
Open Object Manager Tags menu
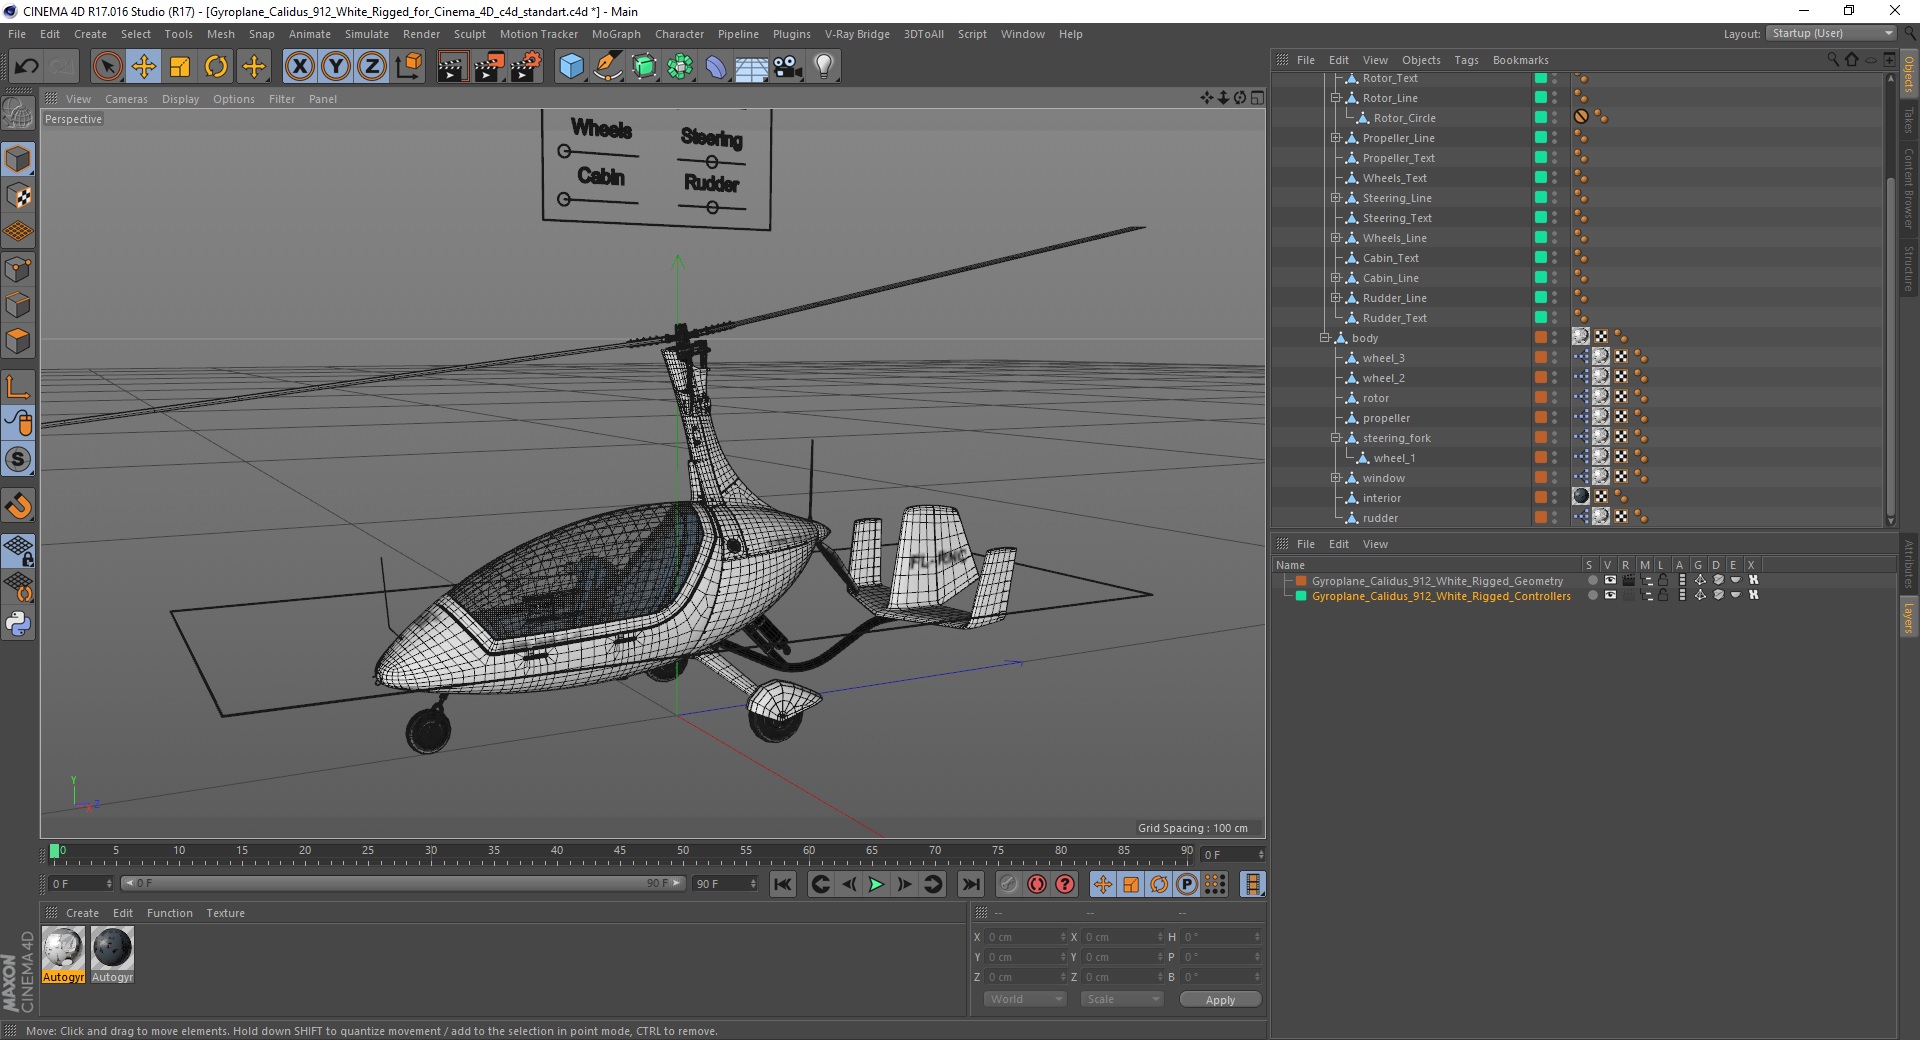point(1466,60)
